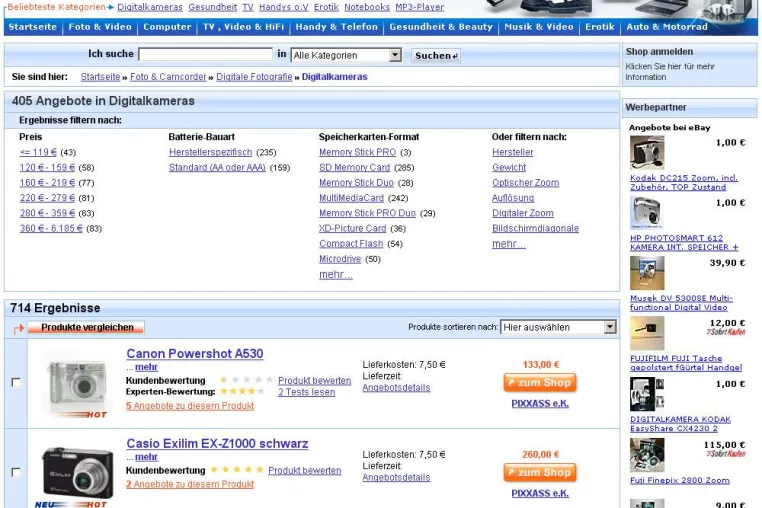Viewport: 762px width, 508px height.
Task: Tick the Casio Exilim EX-Z1000 compare checkbox
Action: point(16,473)
